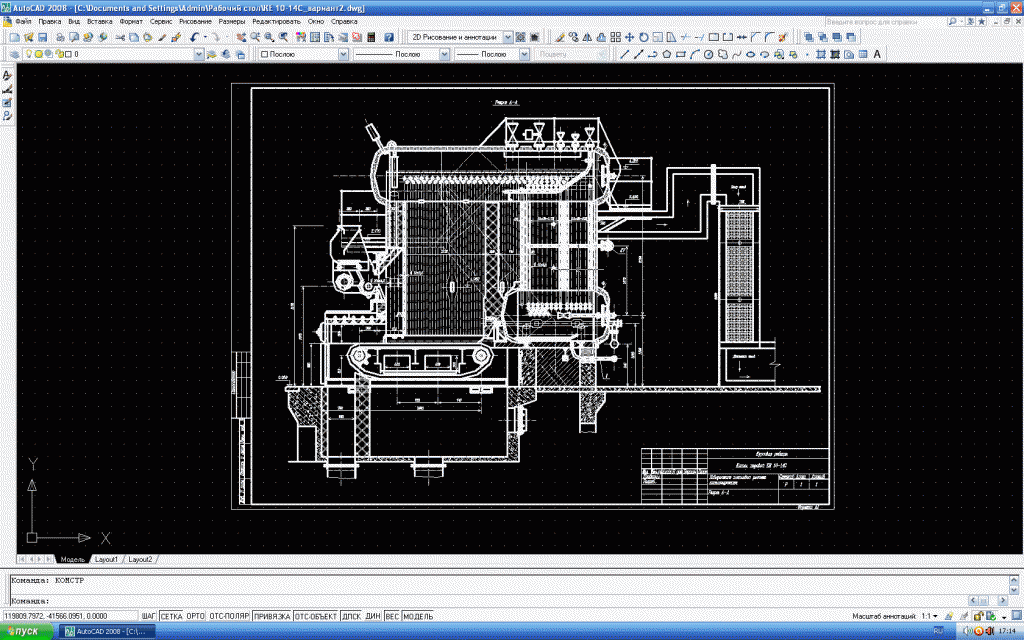Open the lineweight 'Послою' dropdown

tap(524, 54)
